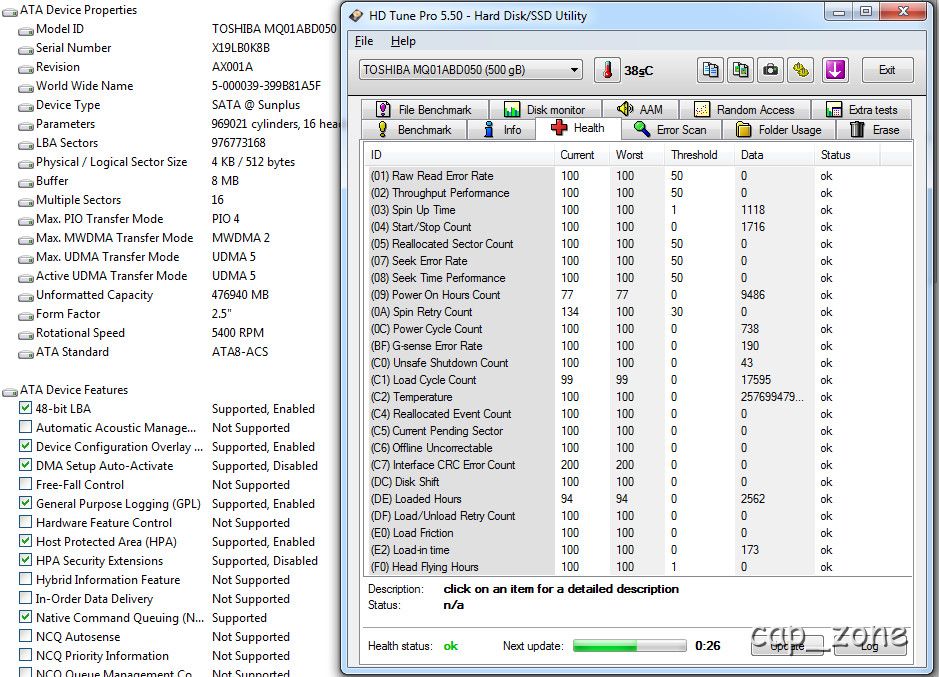
Task: Open the Disk monitor tab
Action: [544, 110]
